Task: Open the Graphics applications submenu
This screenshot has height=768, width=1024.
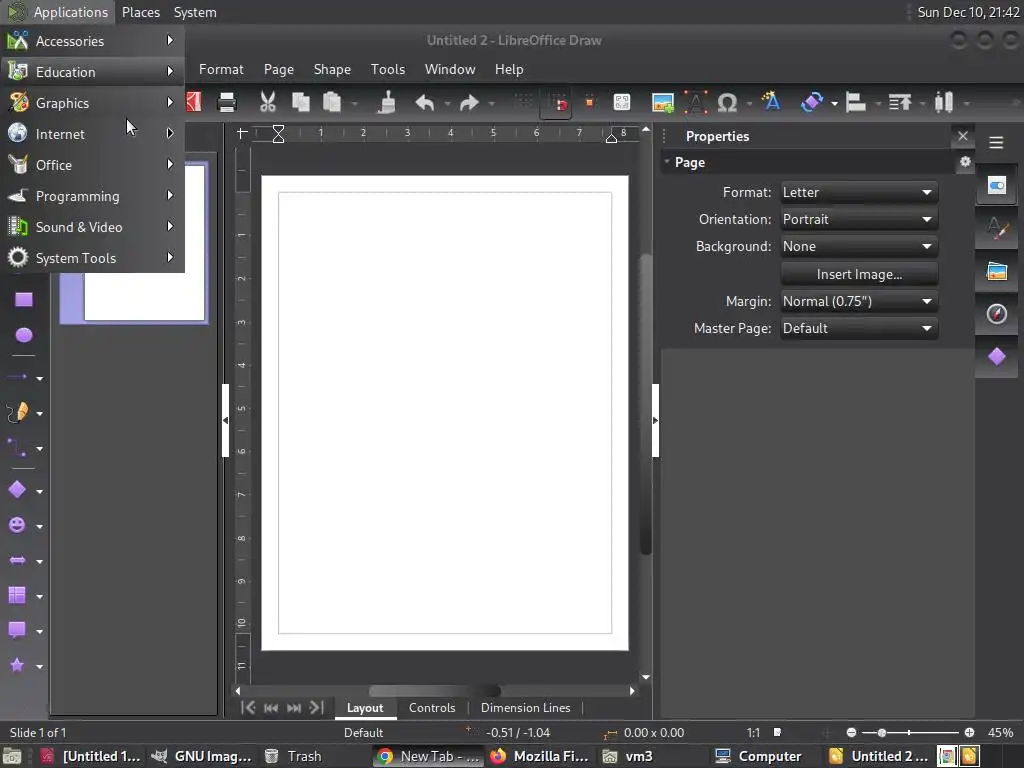Action: point(93,103)
